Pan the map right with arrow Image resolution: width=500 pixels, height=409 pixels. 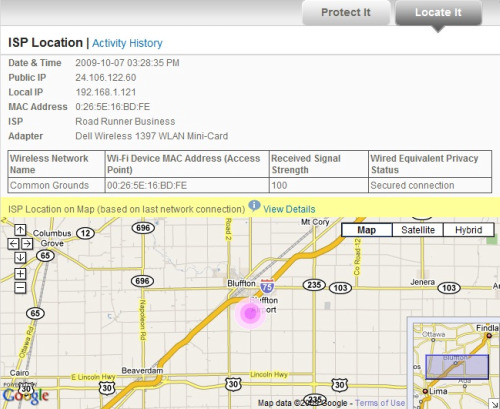pyautogui.click(x=27, y=244)
